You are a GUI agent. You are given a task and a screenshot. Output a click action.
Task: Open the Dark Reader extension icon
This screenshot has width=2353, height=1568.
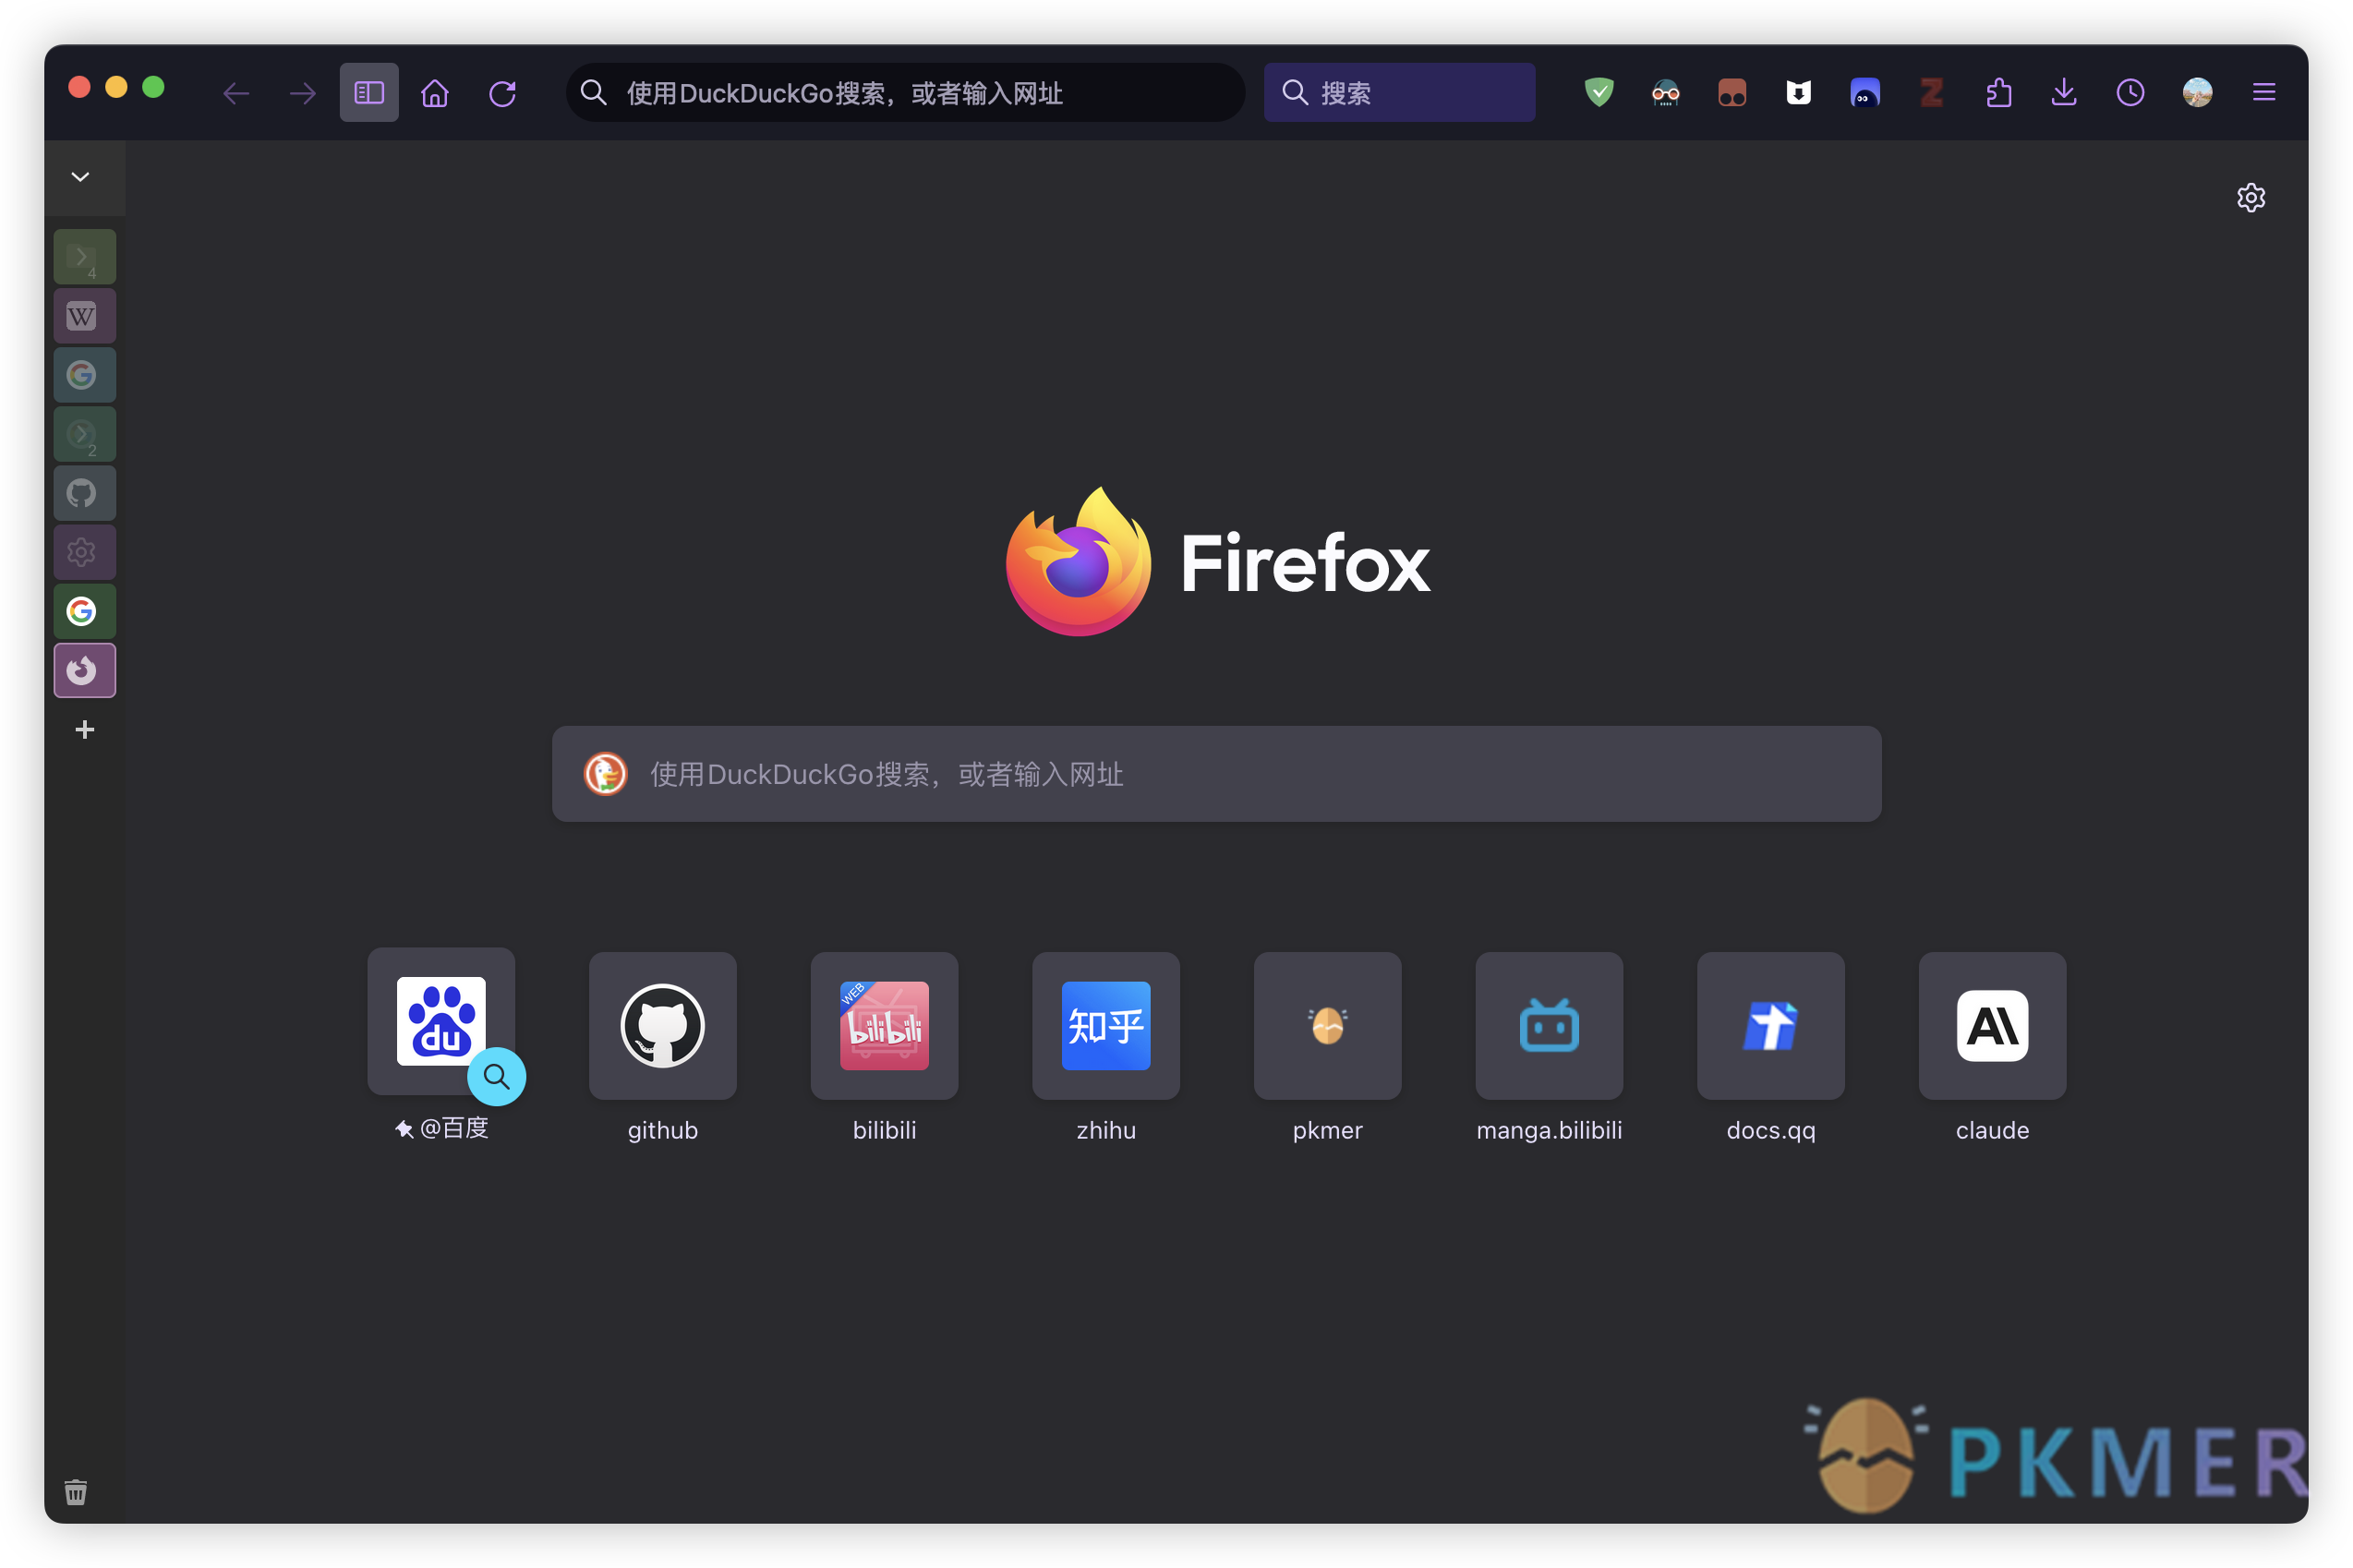[1665, 93]
